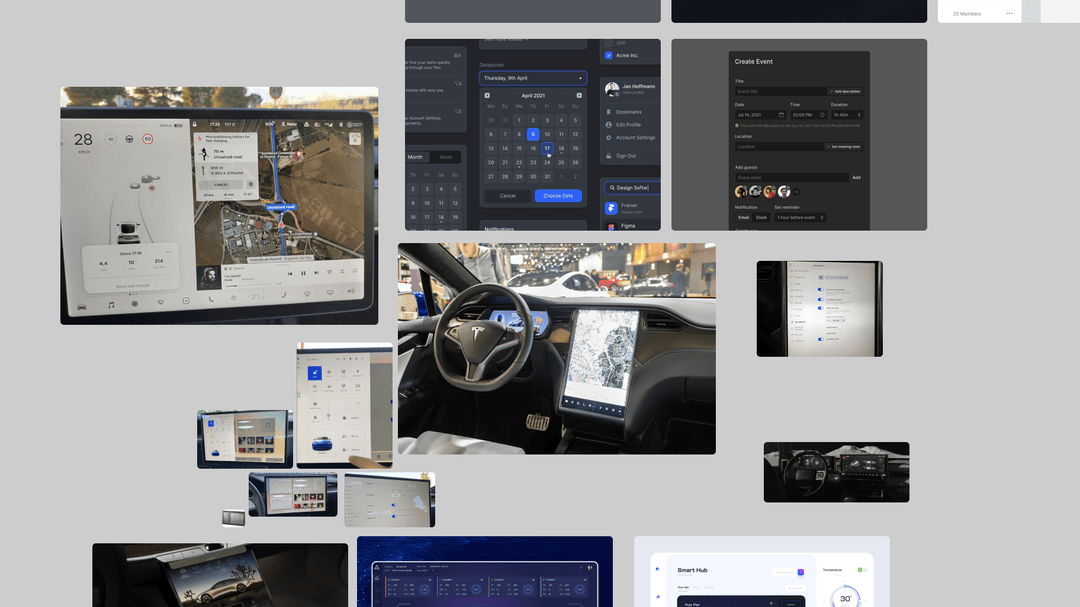Viewport: 1080px width, 607px height.
Task: Click the Set meeting room button
Action: [844, 147]
